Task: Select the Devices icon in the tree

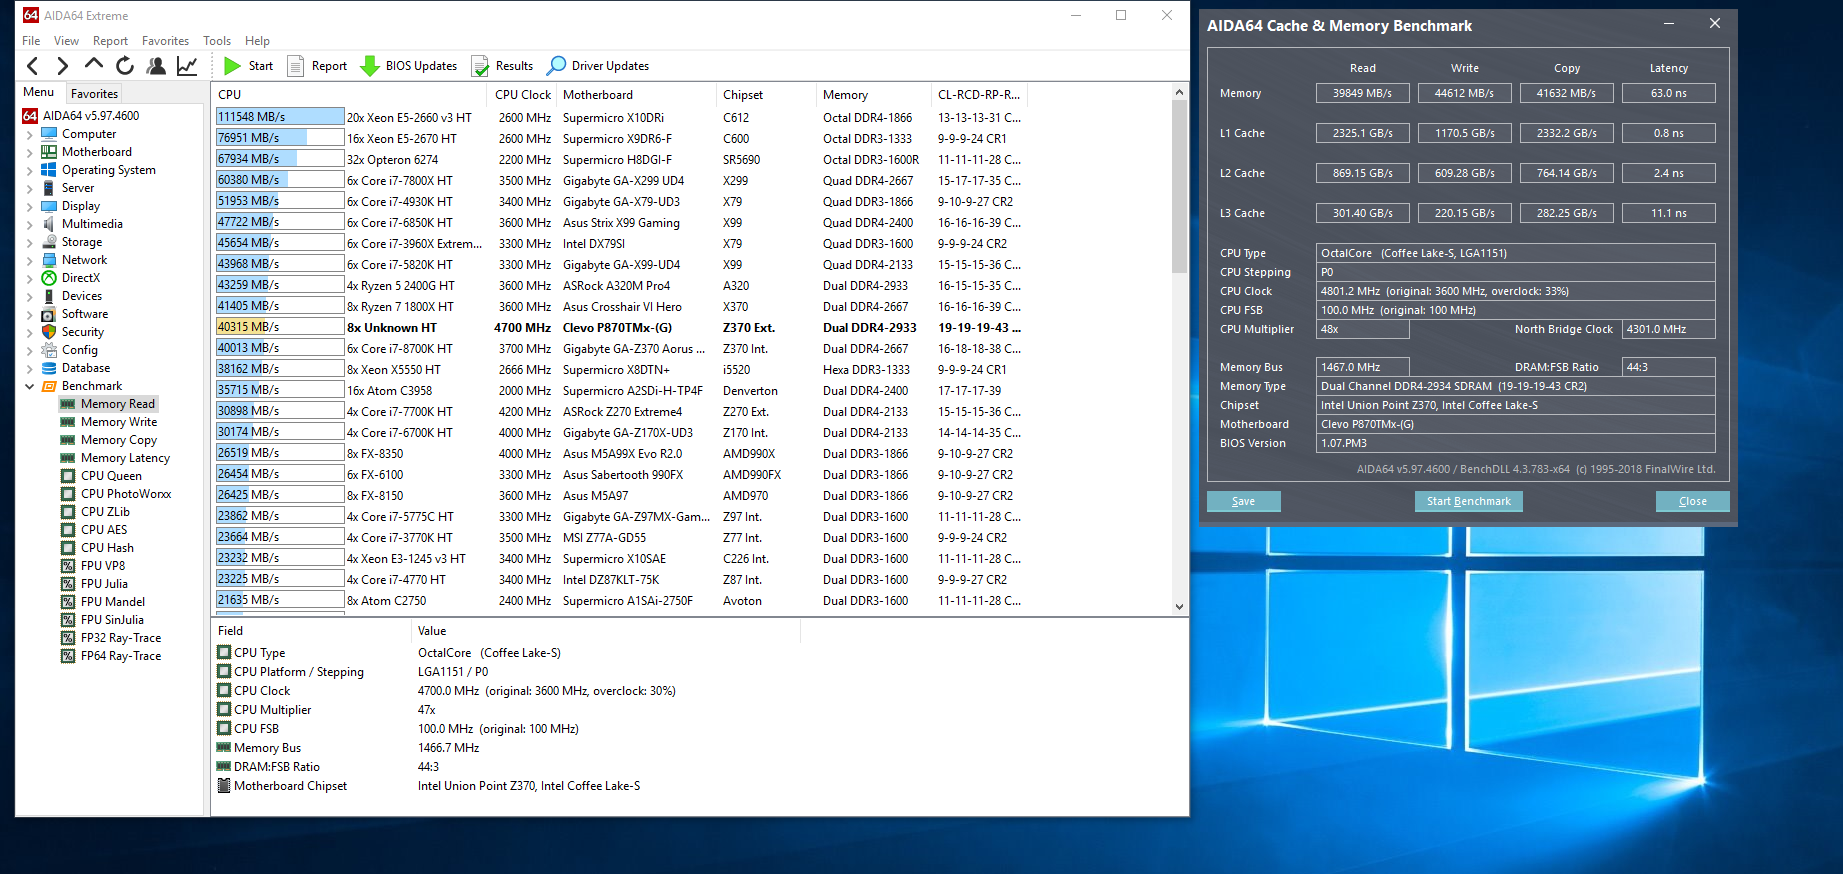Action: click(48, 296)
